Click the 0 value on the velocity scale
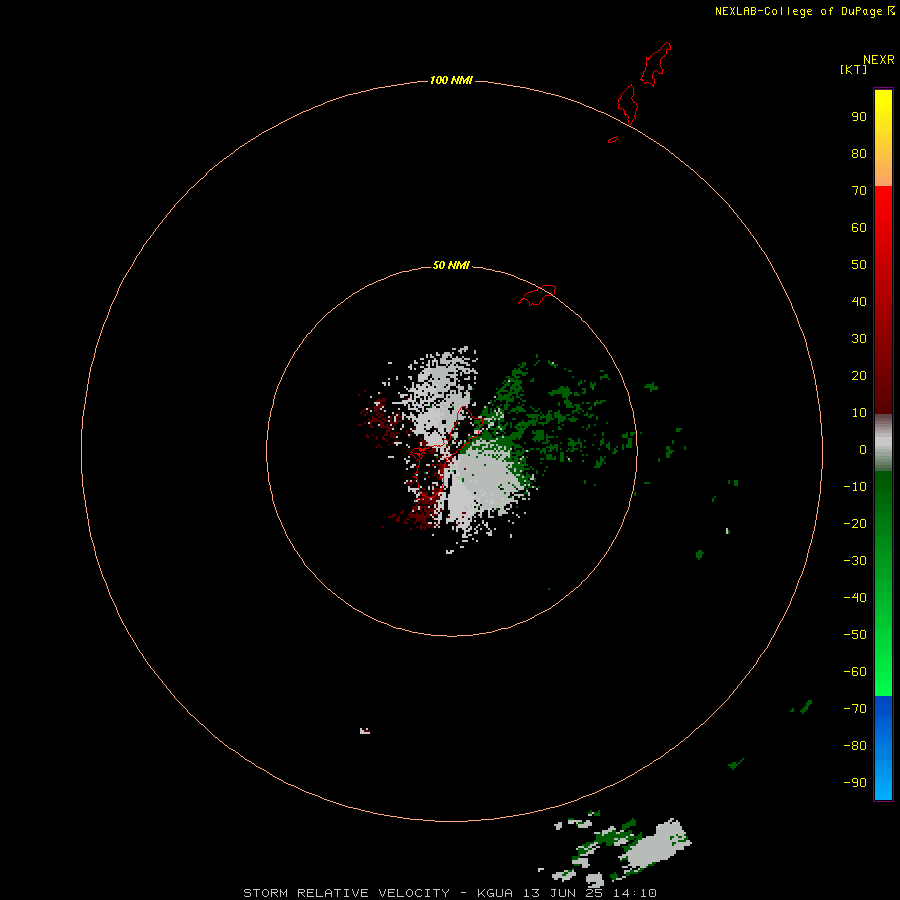Screen dimensions: 900x900 click(863, 450)
